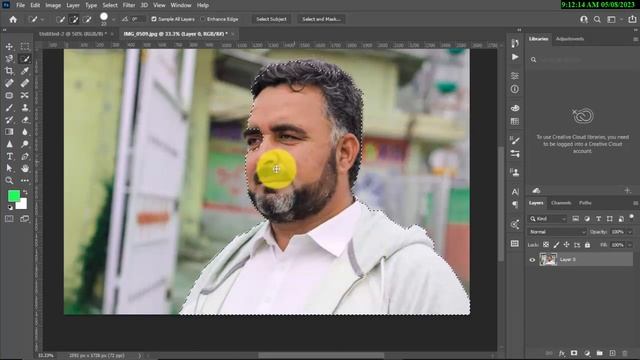The image size is (640, 360).
Task: Toggle Quick Mask mode
Action: point(9,219)
